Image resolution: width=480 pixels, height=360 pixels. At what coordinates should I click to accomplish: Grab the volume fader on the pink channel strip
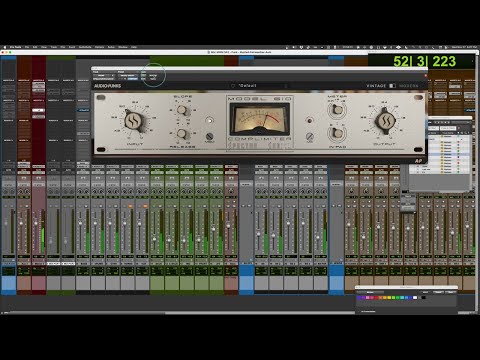pos(36,223)
